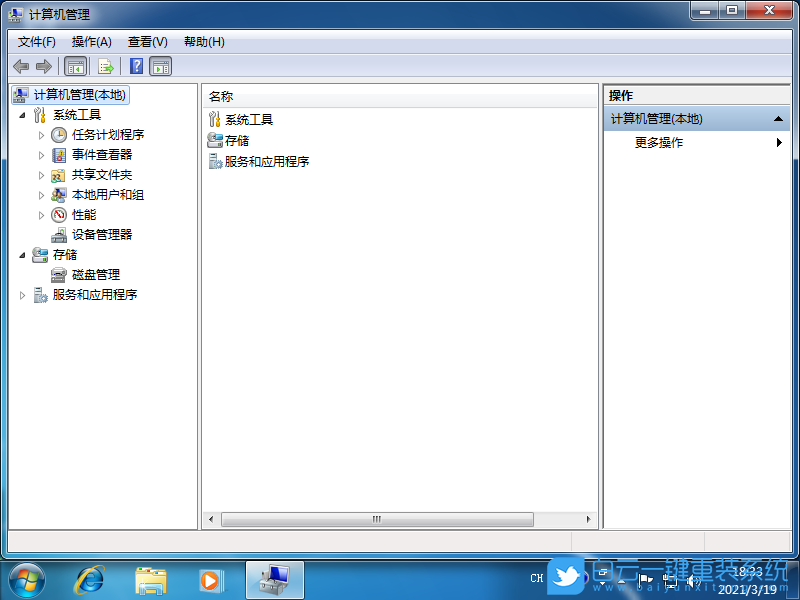Viewport: 800px width, 600px height.
Task: Click the Forward navigation arrow
Action: [44, 66]
